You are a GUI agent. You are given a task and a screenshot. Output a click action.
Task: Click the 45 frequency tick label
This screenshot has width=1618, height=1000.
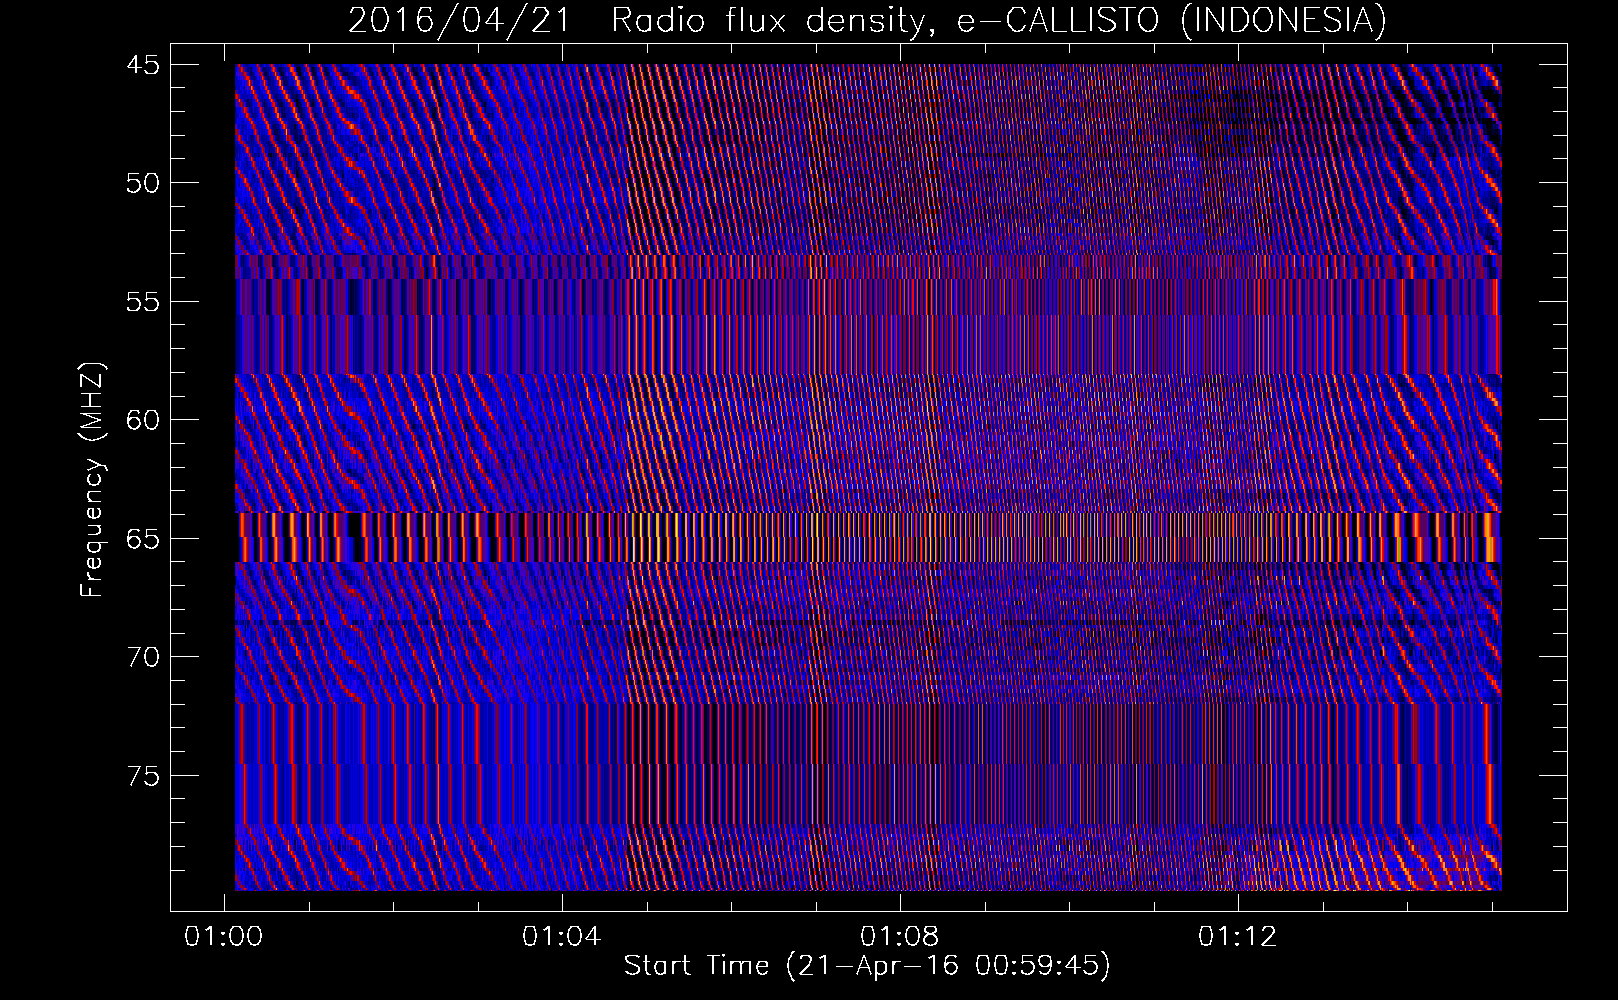pyautogui.click(x=143, y=65)
